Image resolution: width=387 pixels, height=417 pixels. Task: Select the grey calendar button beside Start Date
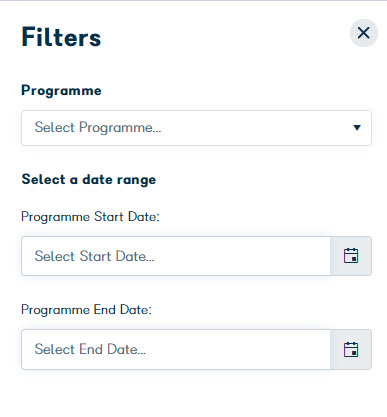(x=351, y=256)
